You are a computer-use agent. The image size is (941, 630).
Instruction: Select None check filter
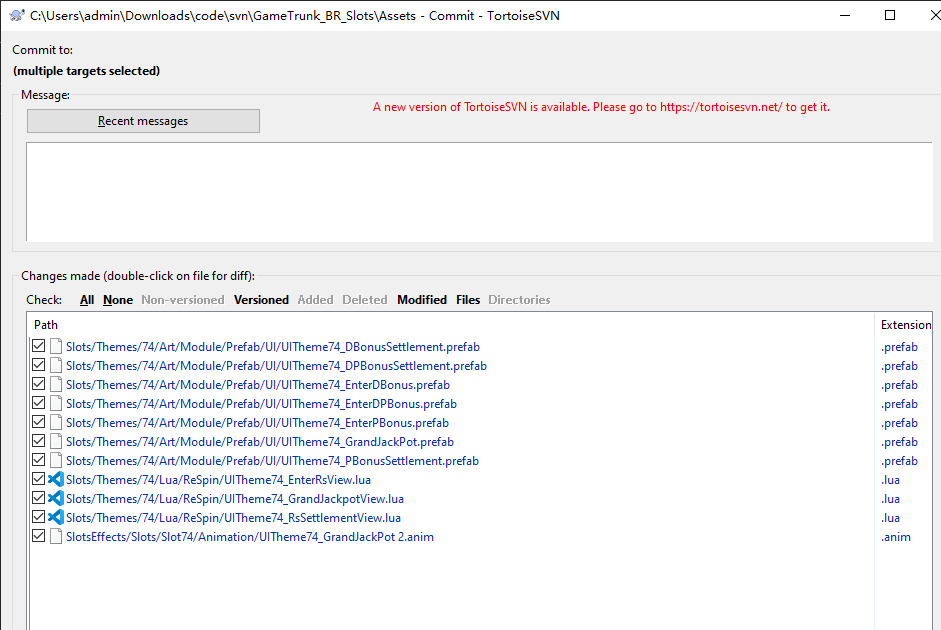(x=118, y=300)
